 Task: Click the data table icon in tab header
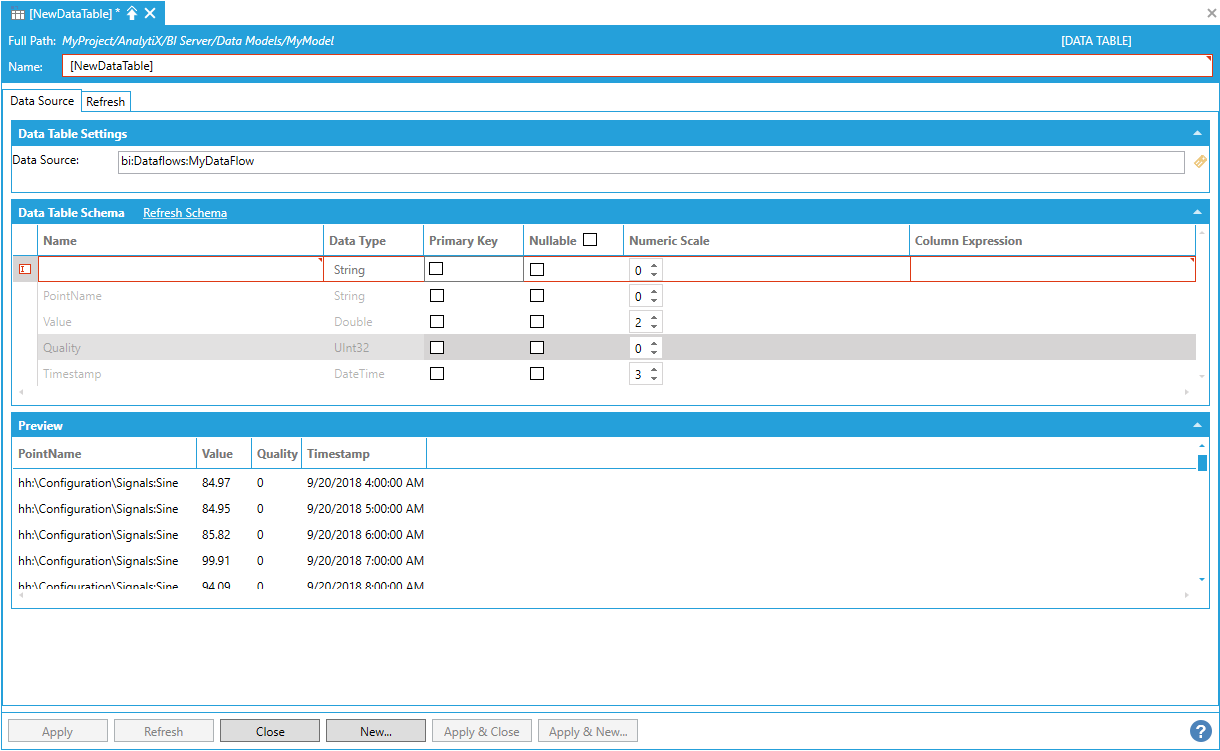[18, 13]
